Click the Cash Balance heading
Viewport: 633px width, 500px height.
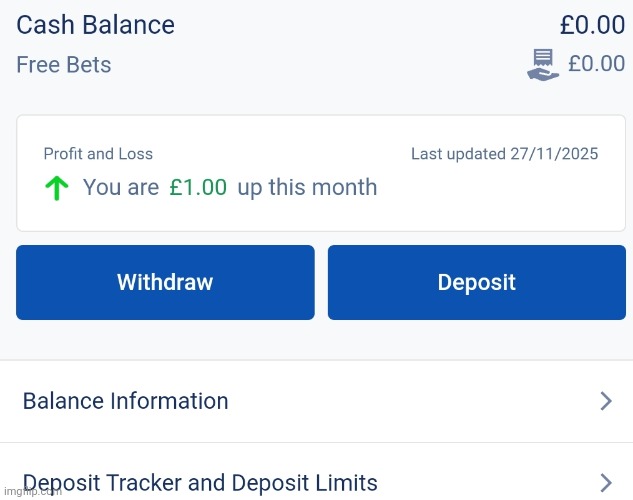(95, 25)
